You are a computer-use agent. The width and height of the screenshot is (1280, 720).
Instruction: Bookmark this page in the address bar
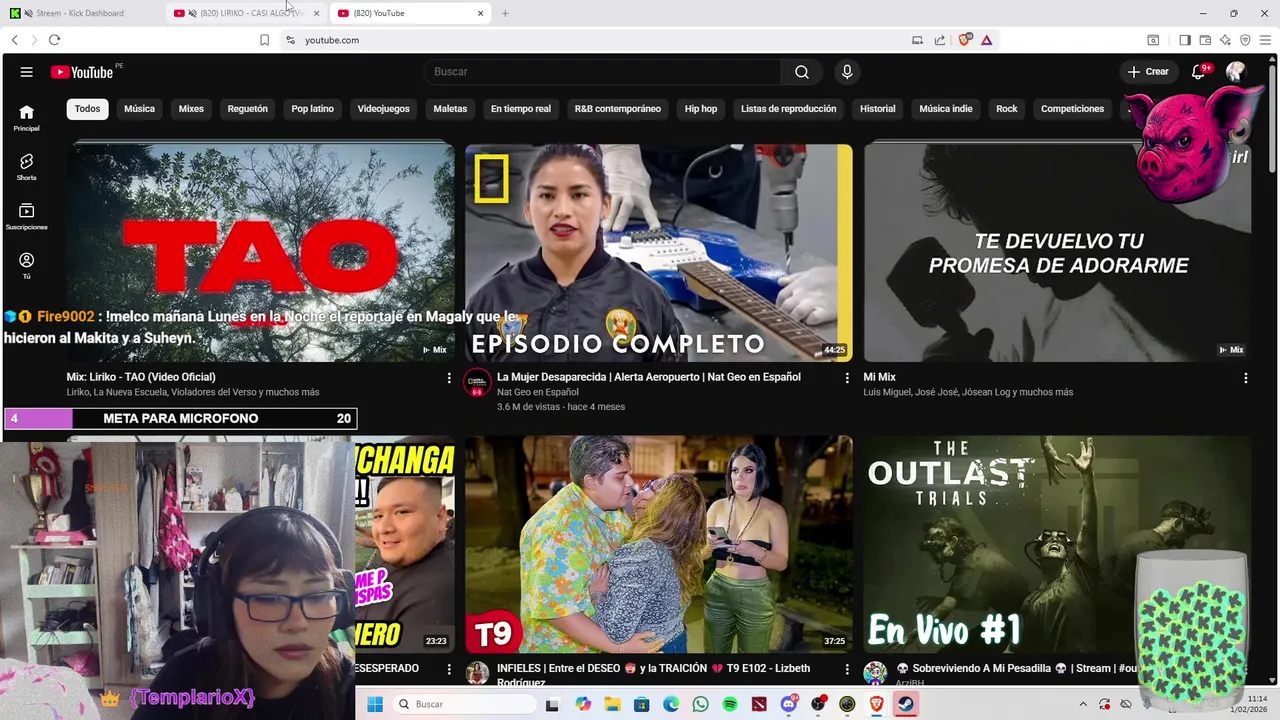click(264, 40)
